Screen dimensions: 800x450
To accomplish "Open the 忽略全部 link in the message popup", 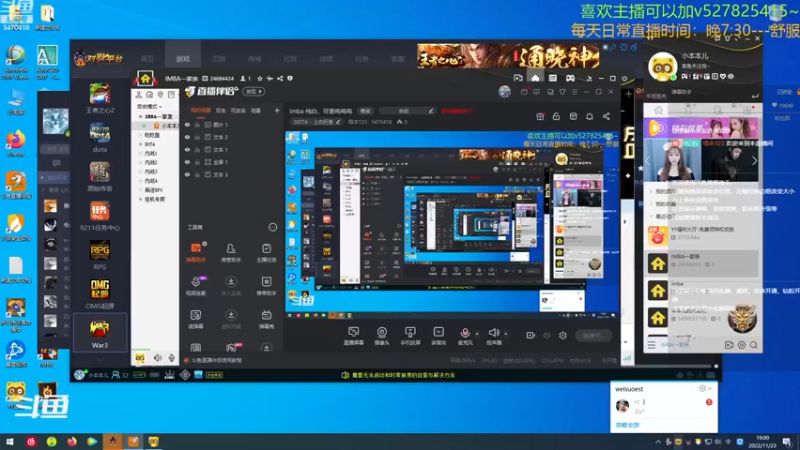I will 628,425.
